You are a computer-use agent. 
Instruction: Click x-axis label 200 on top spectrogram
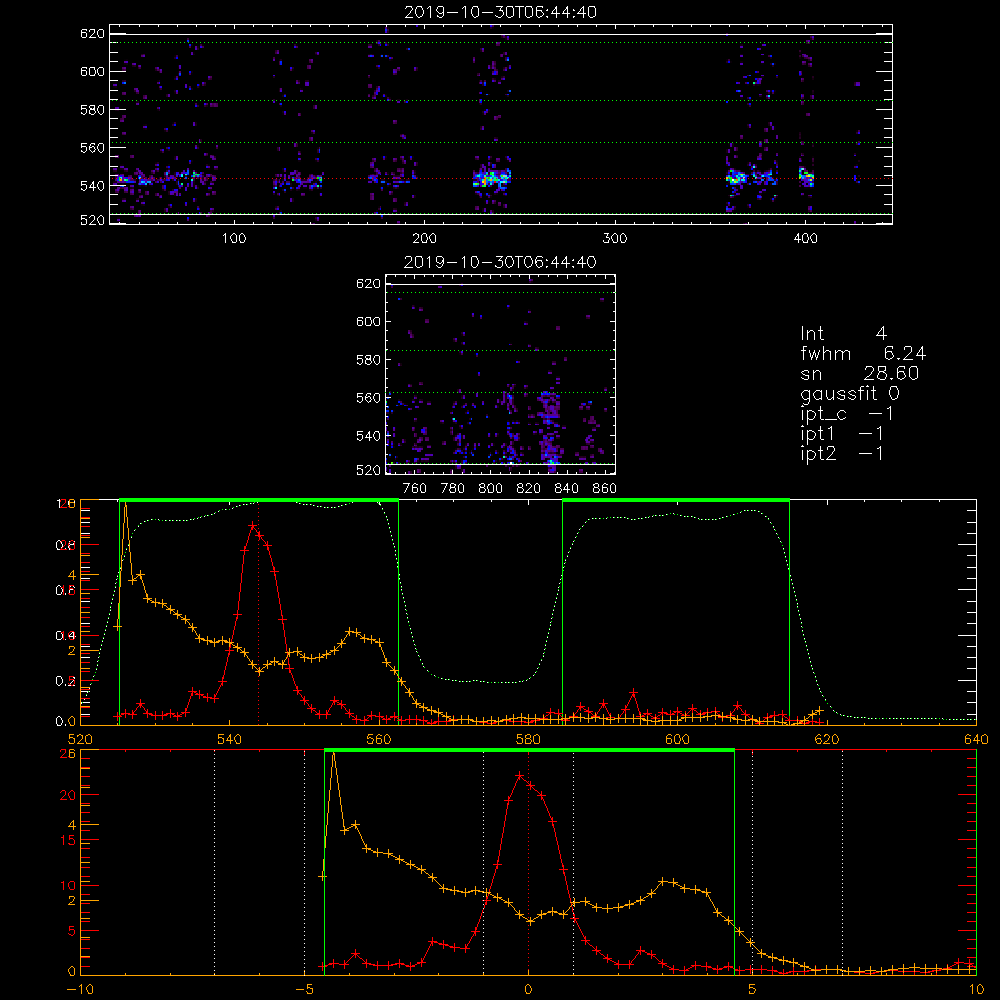coord(424,239)
